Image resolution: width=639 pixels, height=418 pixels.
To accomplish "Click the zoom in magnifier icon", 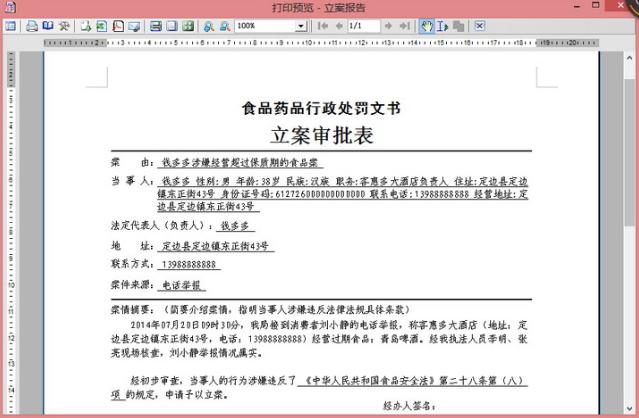I will pos(209,26).
